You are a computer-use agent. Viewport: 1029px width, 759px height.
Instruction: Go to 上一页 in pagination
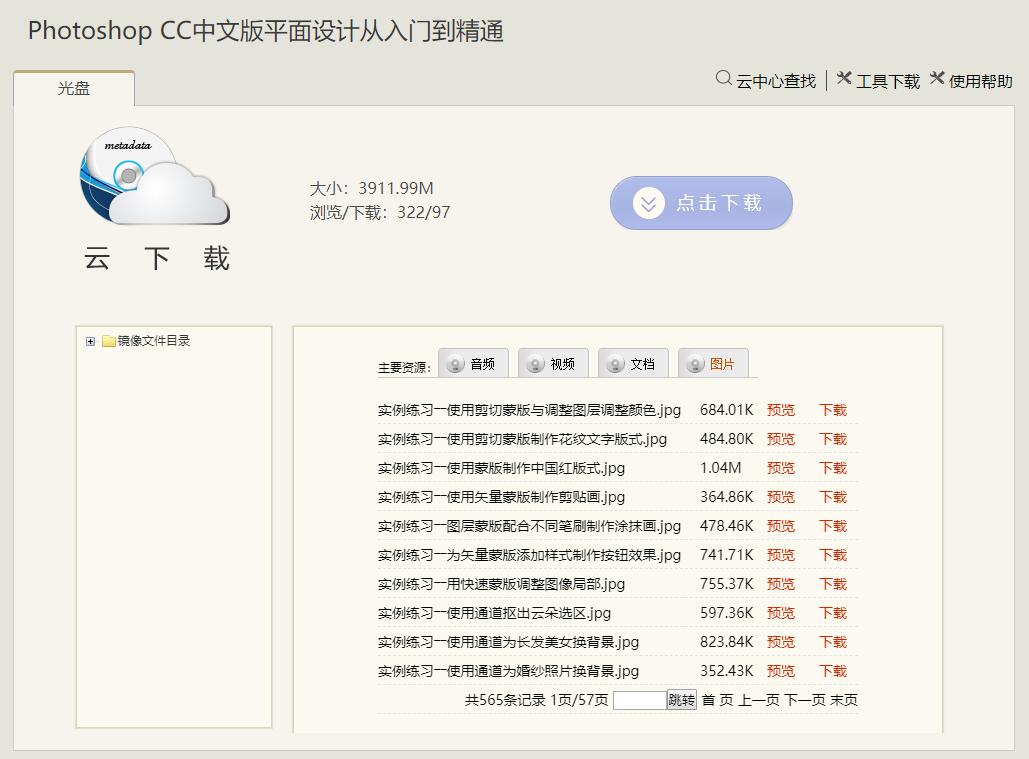(x=759, y=700)
